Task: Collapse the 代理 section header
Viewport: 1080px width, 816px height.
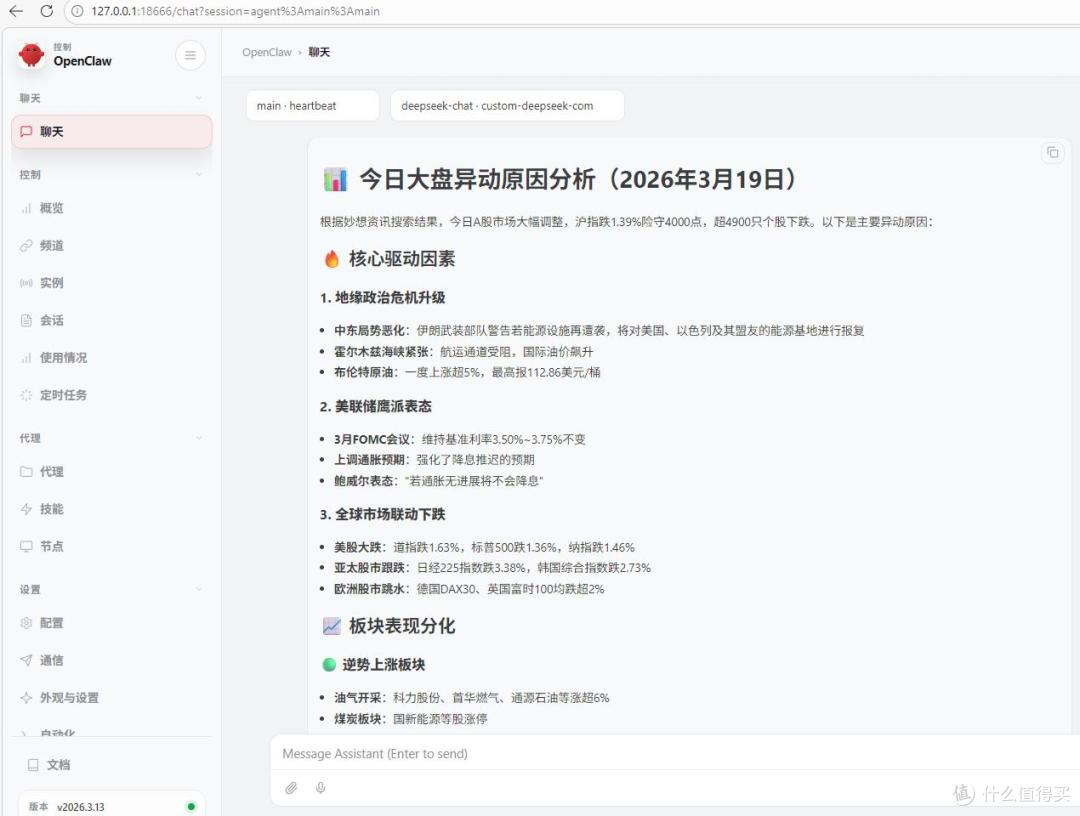Action: (x=112, y=438)
